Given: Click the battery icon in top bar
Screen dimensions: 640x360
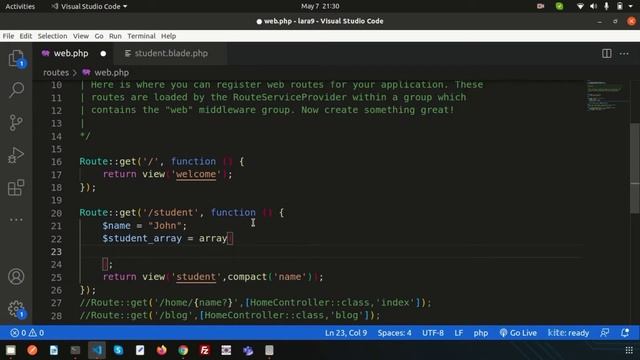Looking at the screenshot, I should click(x=620, y=6).
